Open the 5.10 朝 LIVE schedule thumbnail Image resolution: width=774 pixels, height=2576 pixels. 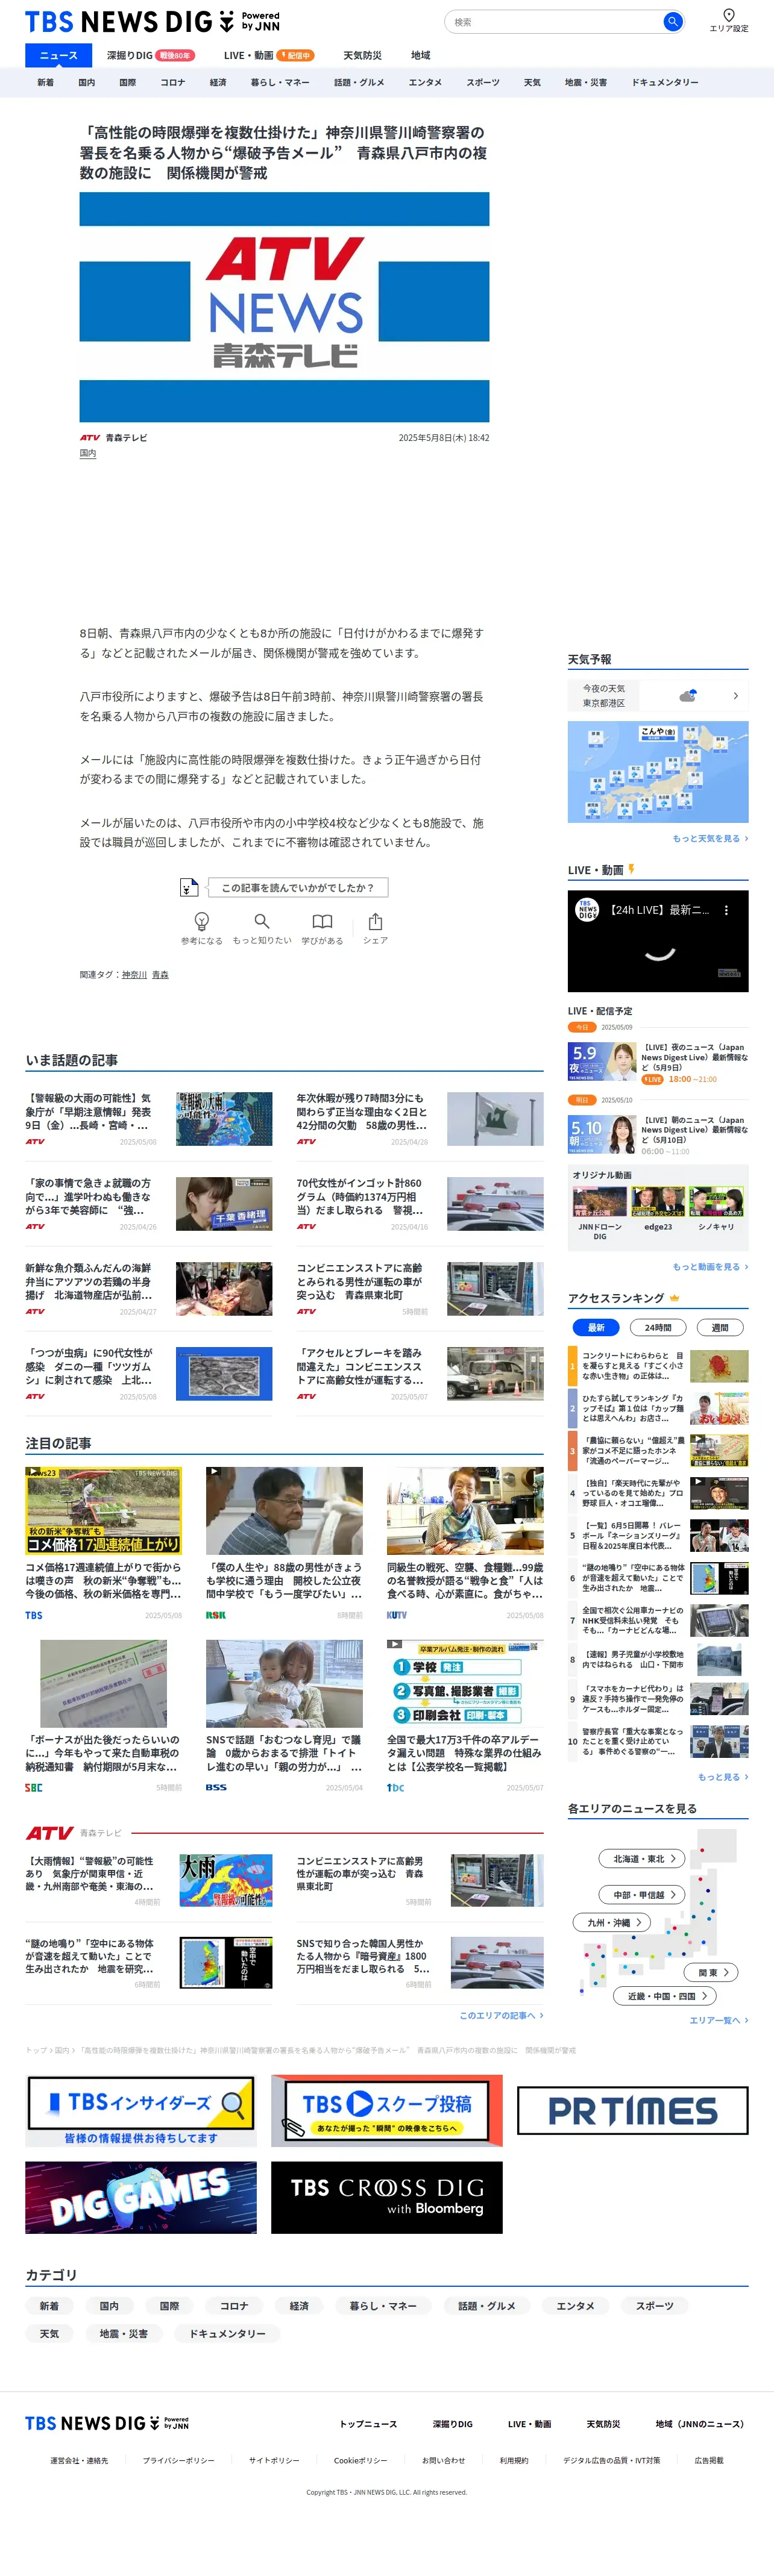pos(602,1134)
